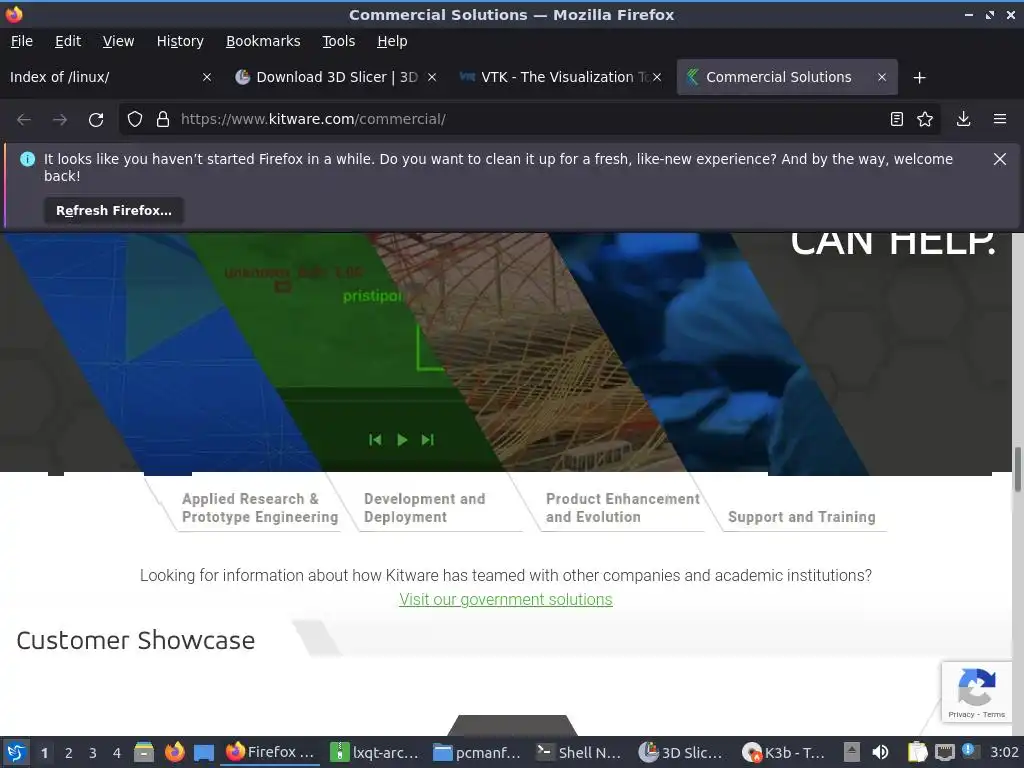Image resolution: width=1024 pixels, height=768 pixels.
Task: Click the show desktop quick-launch icon
Action: click(x=204, y=753)
